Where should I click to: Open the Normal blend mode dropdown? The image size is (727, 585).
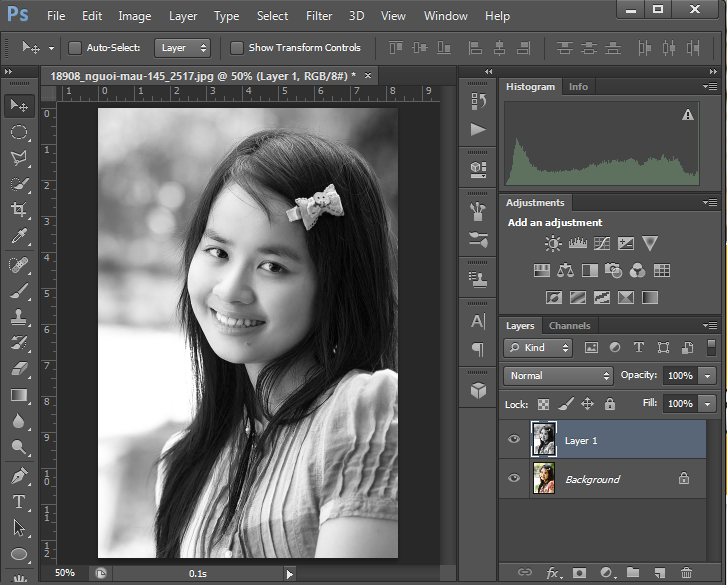[559, 376]
